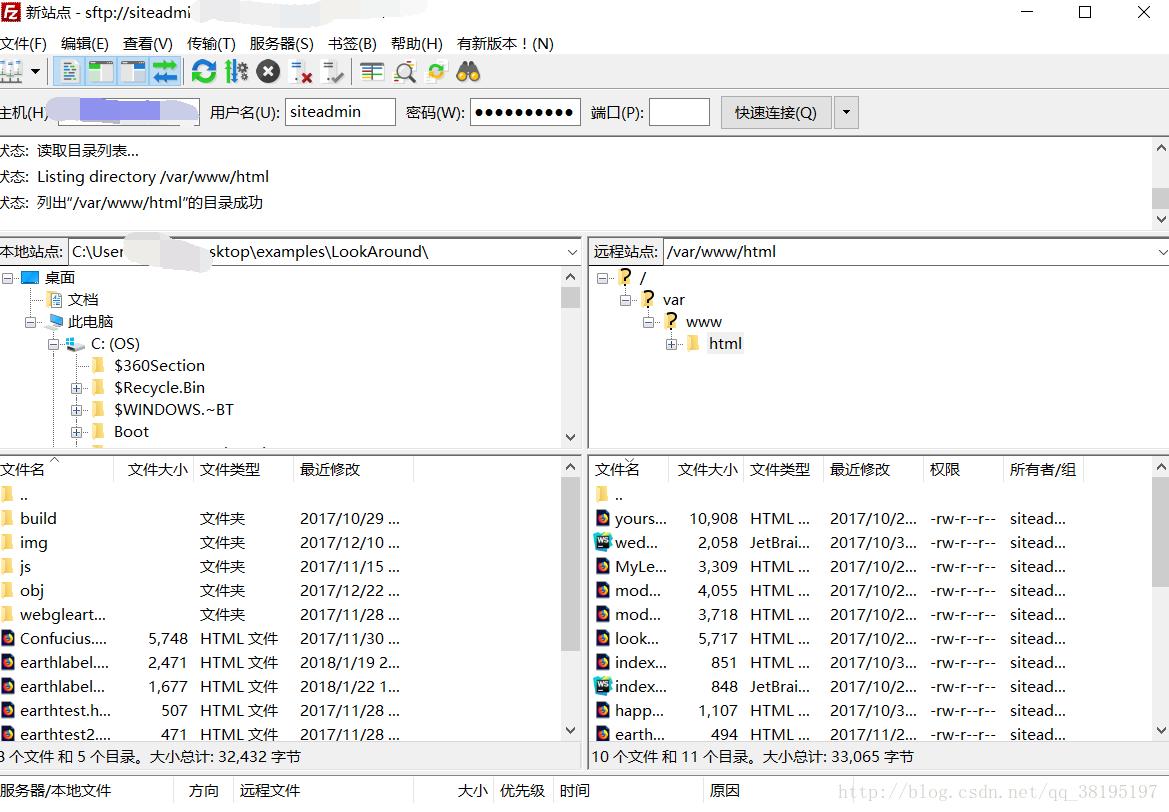
Task: Open the 查看(V) menu
Action: click(148, 44)
